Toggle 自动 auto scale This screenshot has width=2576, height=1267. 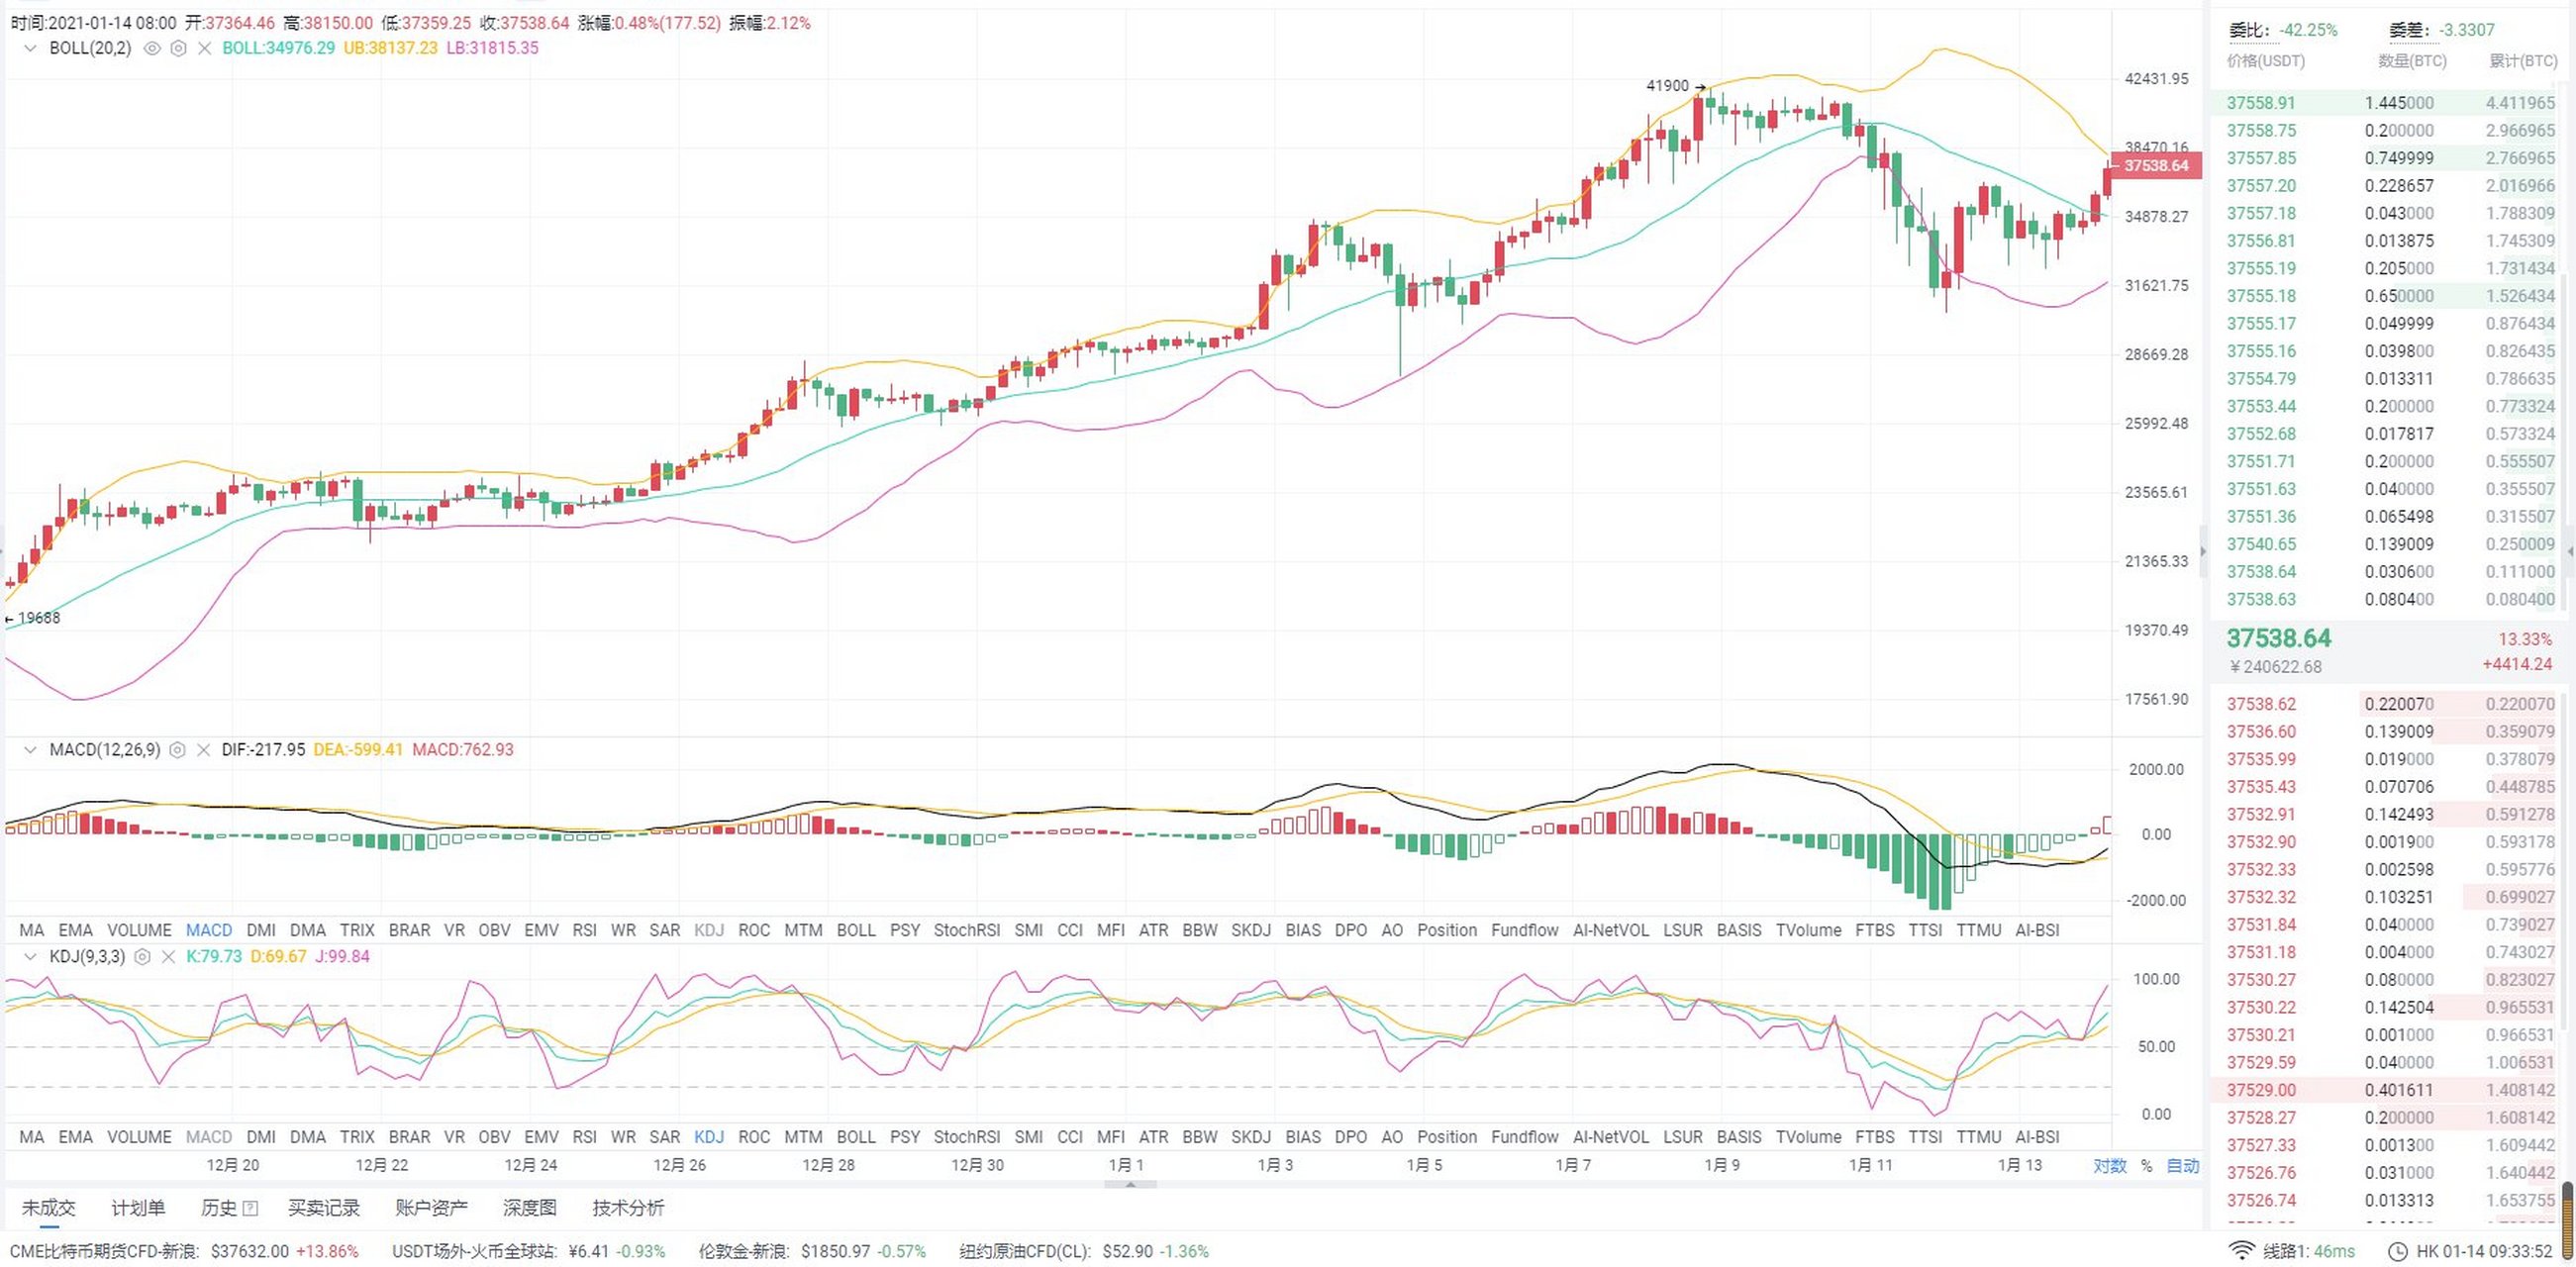point(2183,1166)
